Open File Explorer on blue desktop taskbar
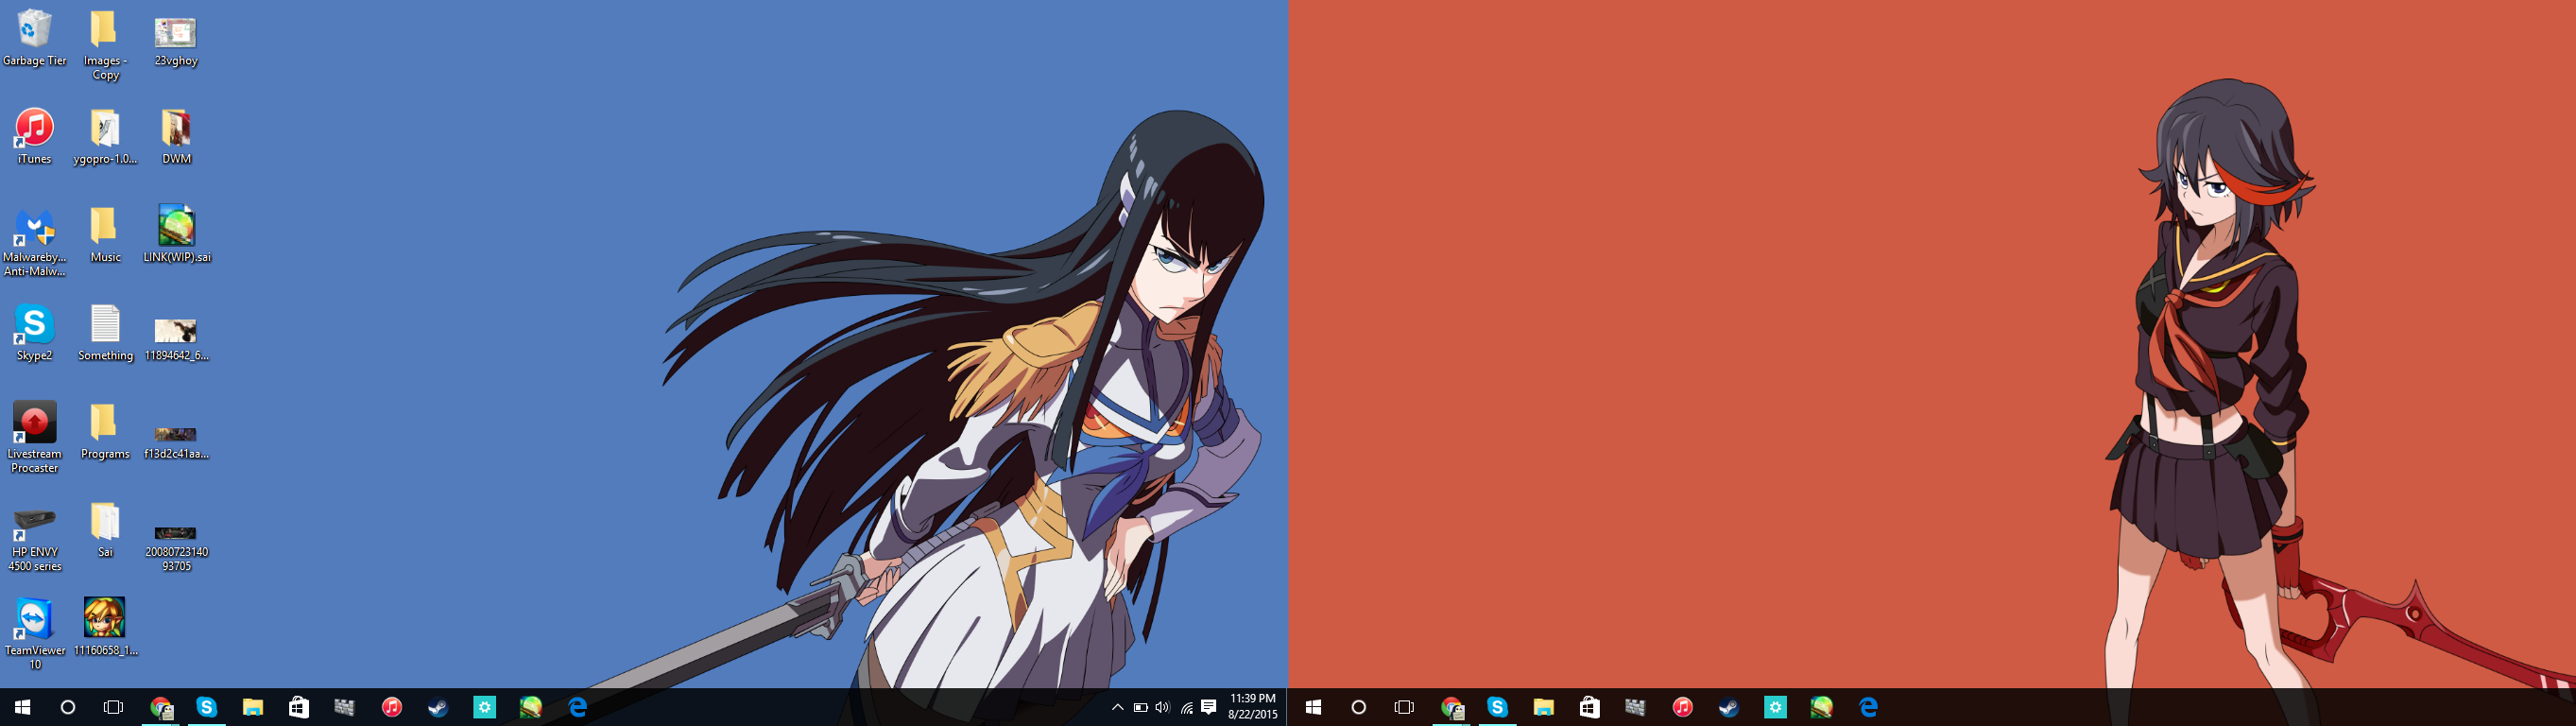Image resolution: width=2576 pixels, height=726 pixels. (253, 707)
